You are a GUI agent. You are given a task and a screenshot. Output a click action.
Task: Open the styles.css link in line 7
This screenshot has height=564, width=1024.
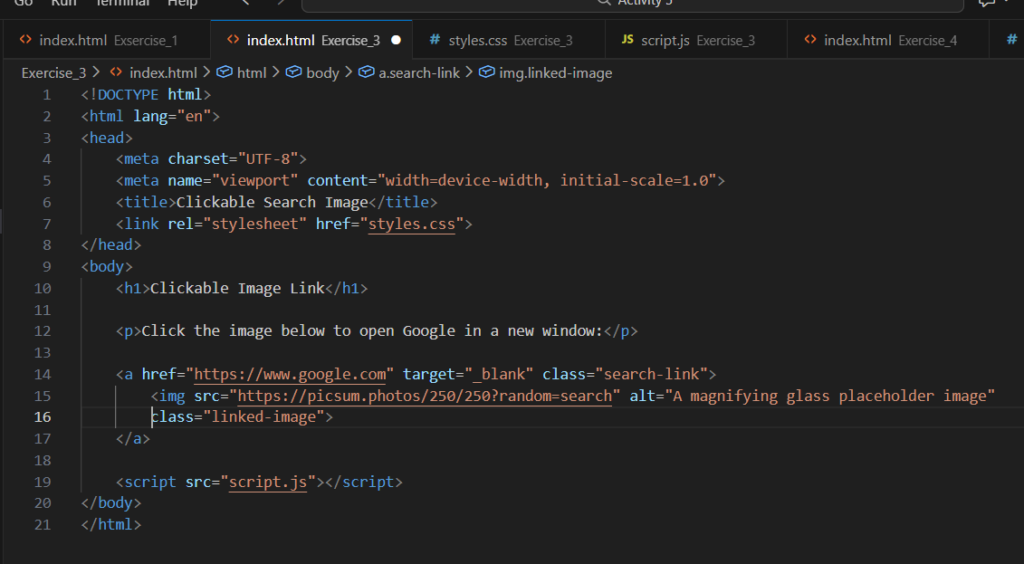pyautogui.click(x=411, y=224)
